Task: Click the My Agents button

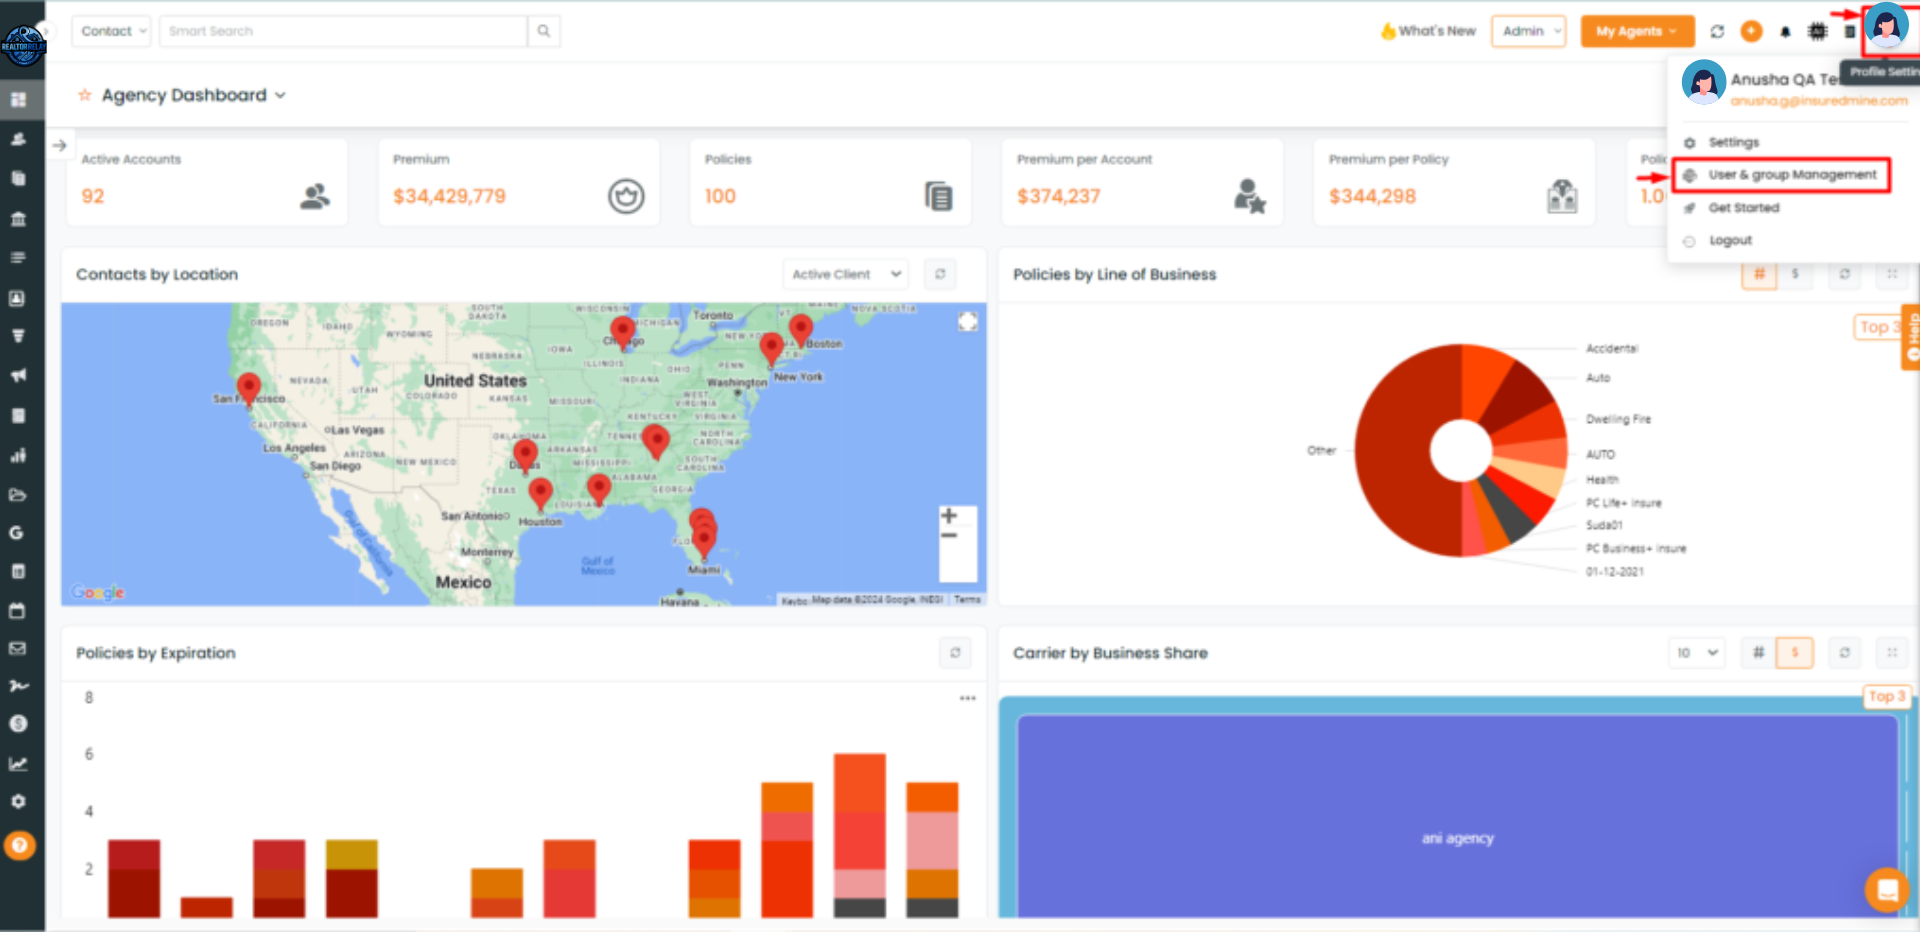Action: pyautogui.click(x=1636, y=31)
